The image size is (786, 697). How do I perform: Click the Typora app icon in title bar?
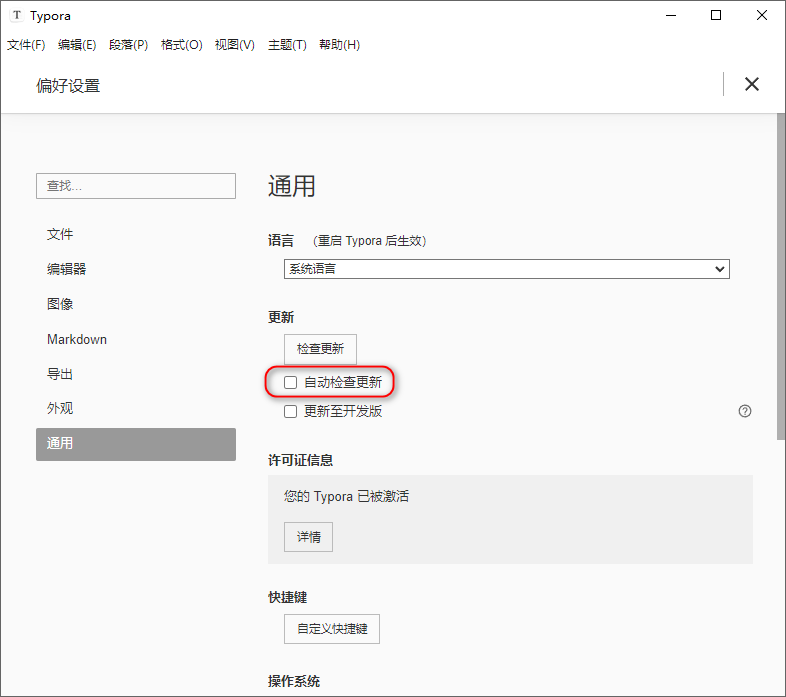[17, 16]
